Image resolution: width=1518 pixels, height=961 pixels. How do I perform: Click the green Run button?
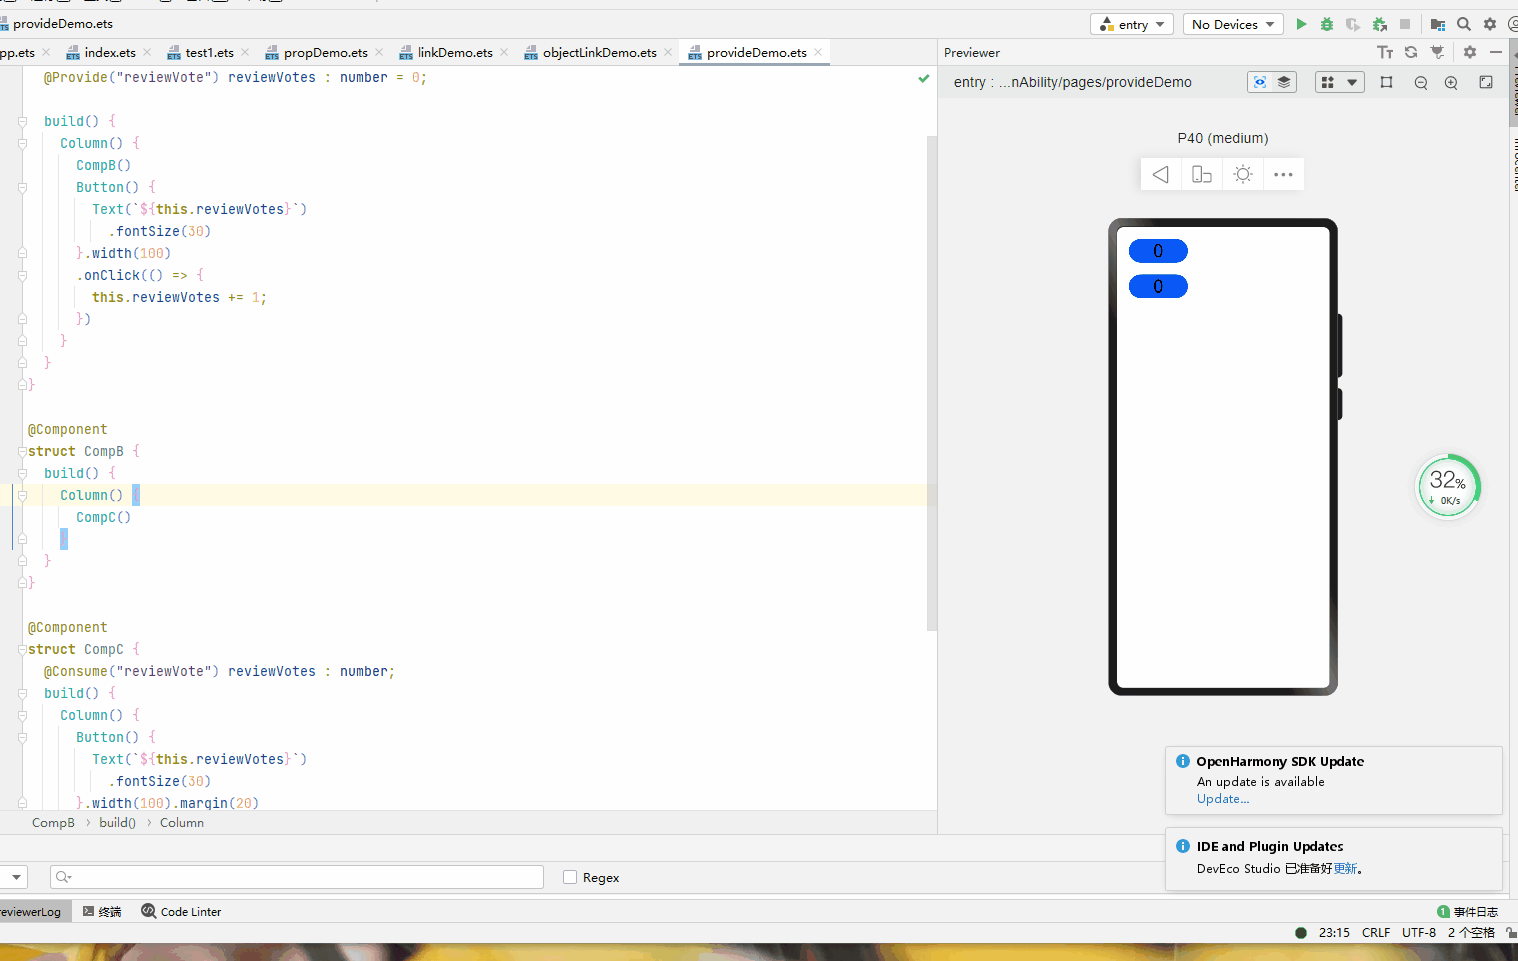coord(1301,24)
